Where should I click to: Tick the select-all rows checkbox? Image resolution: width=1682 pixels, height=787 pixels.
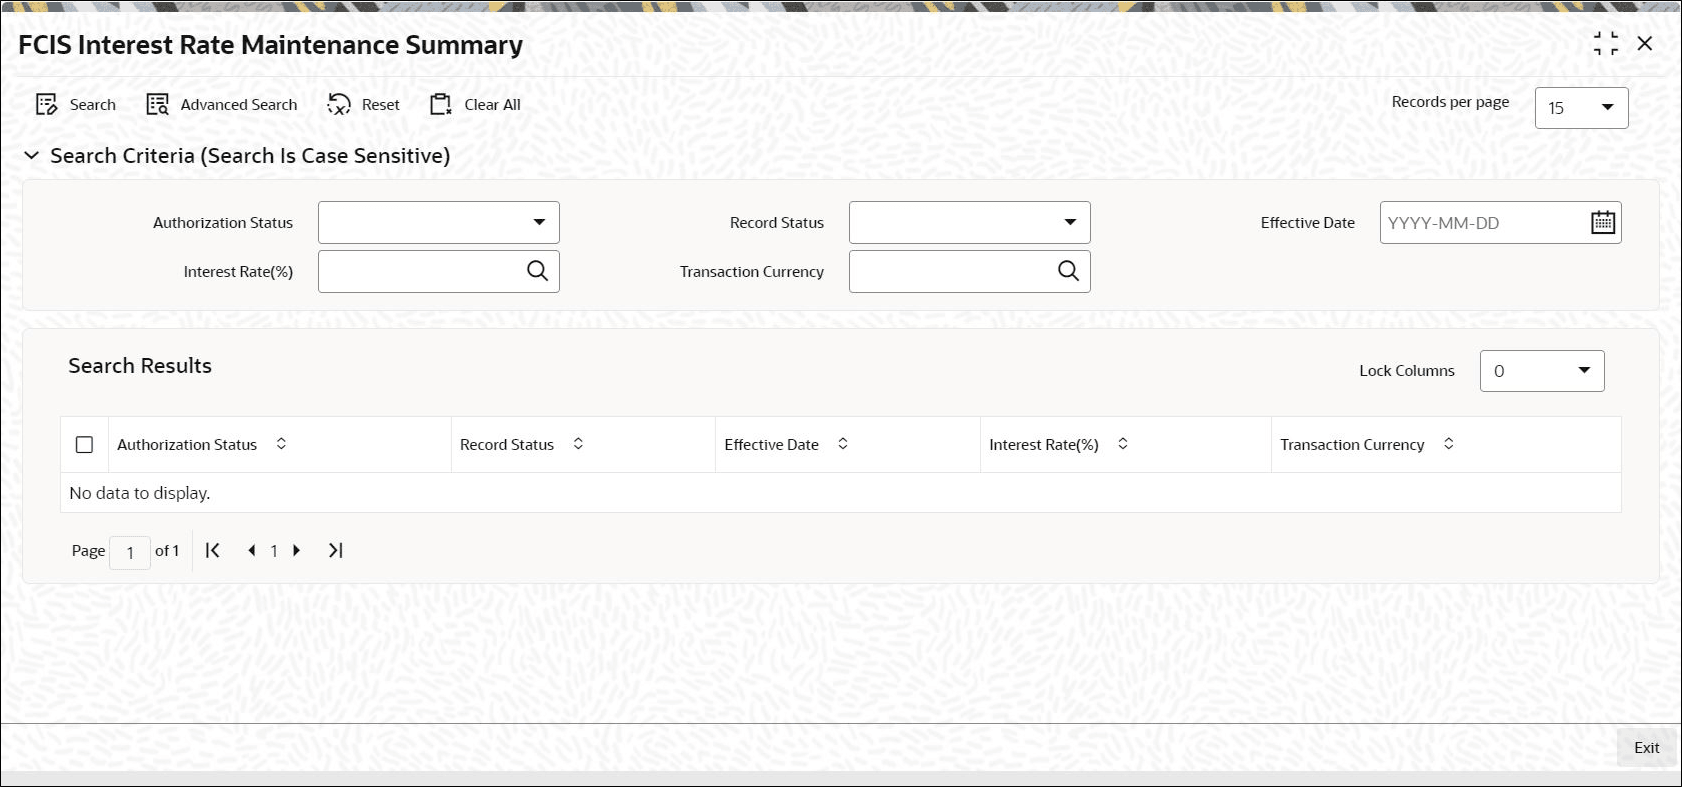point(85,445)
